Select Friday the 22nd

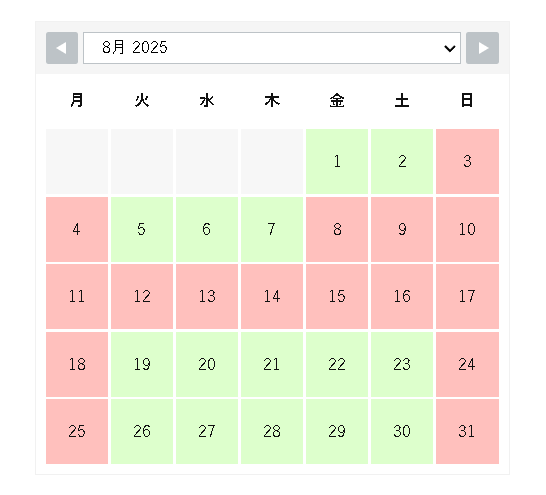click(x=337, y=364)
